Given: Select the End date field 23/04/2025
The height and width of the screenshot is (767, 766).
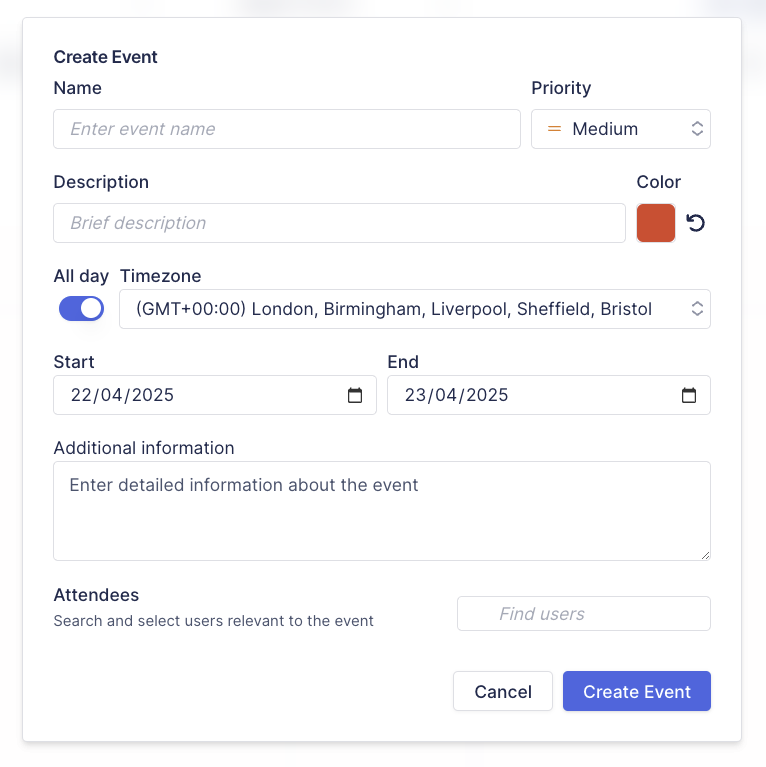Looking at the screenshot, I should click(x=549, y=395).
